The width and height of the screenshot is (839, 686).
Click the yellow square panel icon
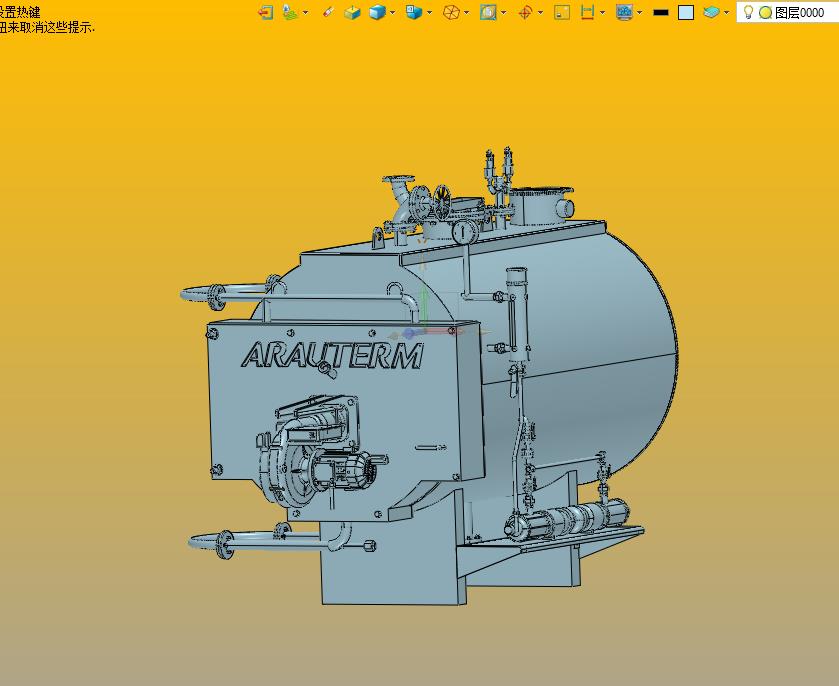[x=562, y=12]
